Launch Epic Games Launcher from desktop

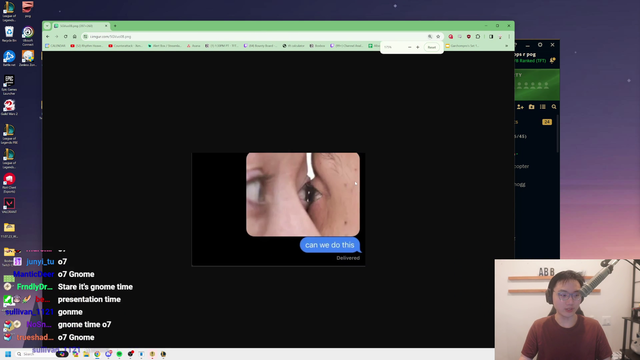click(9, 85)
